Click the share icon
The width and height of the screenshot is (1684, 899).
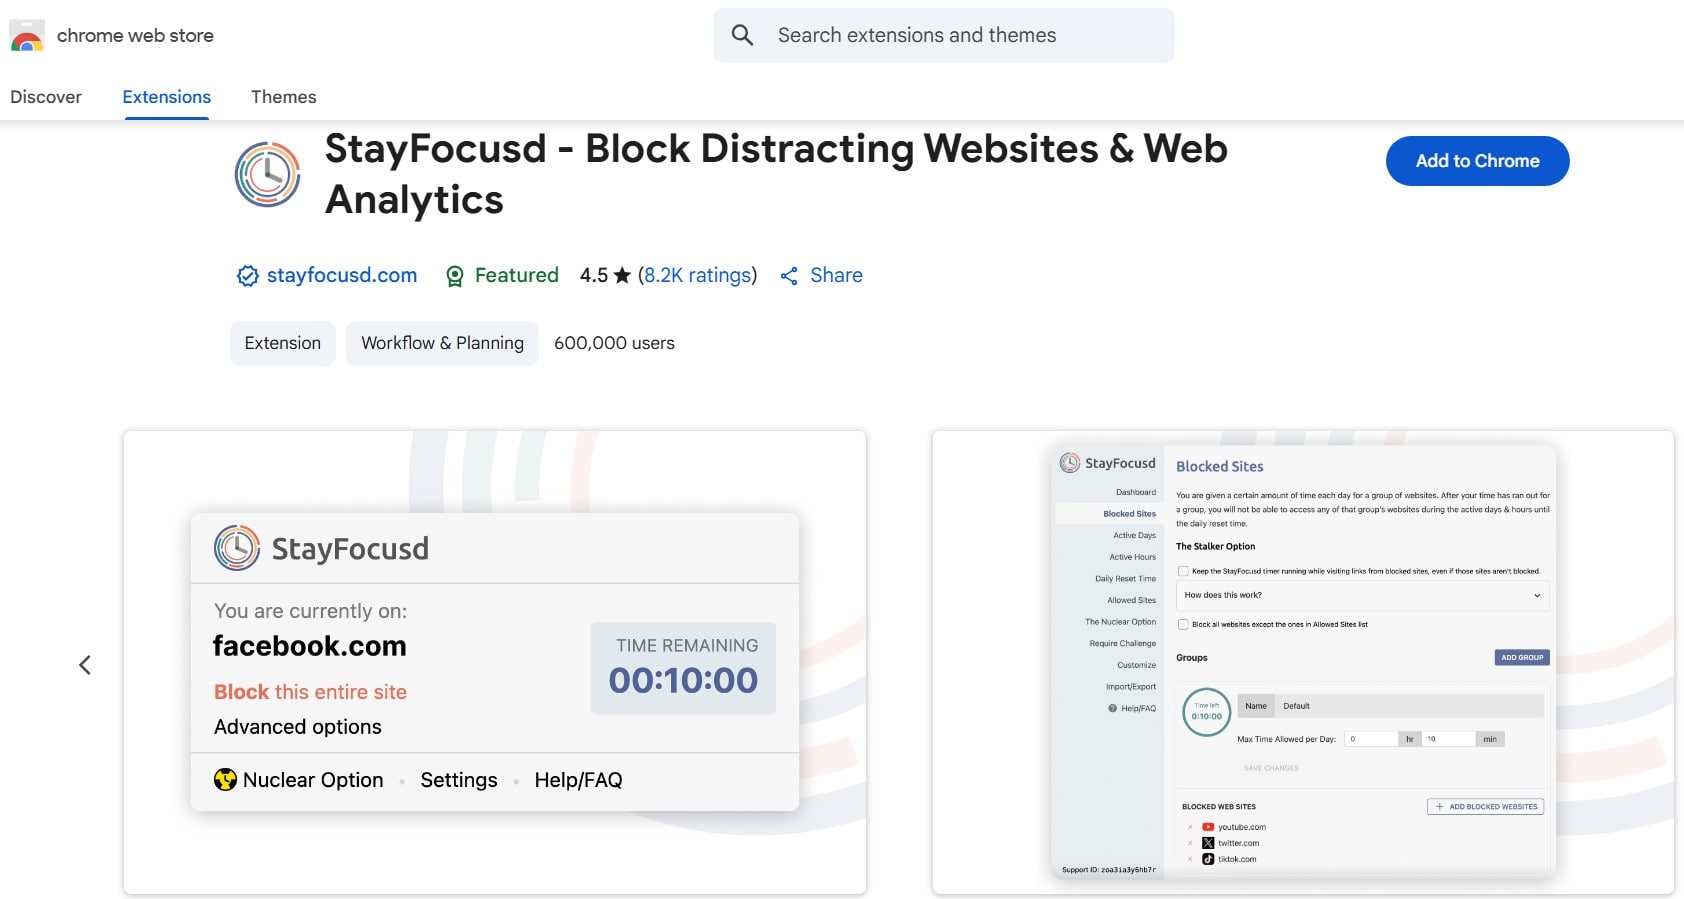click(x=789, y=276)
